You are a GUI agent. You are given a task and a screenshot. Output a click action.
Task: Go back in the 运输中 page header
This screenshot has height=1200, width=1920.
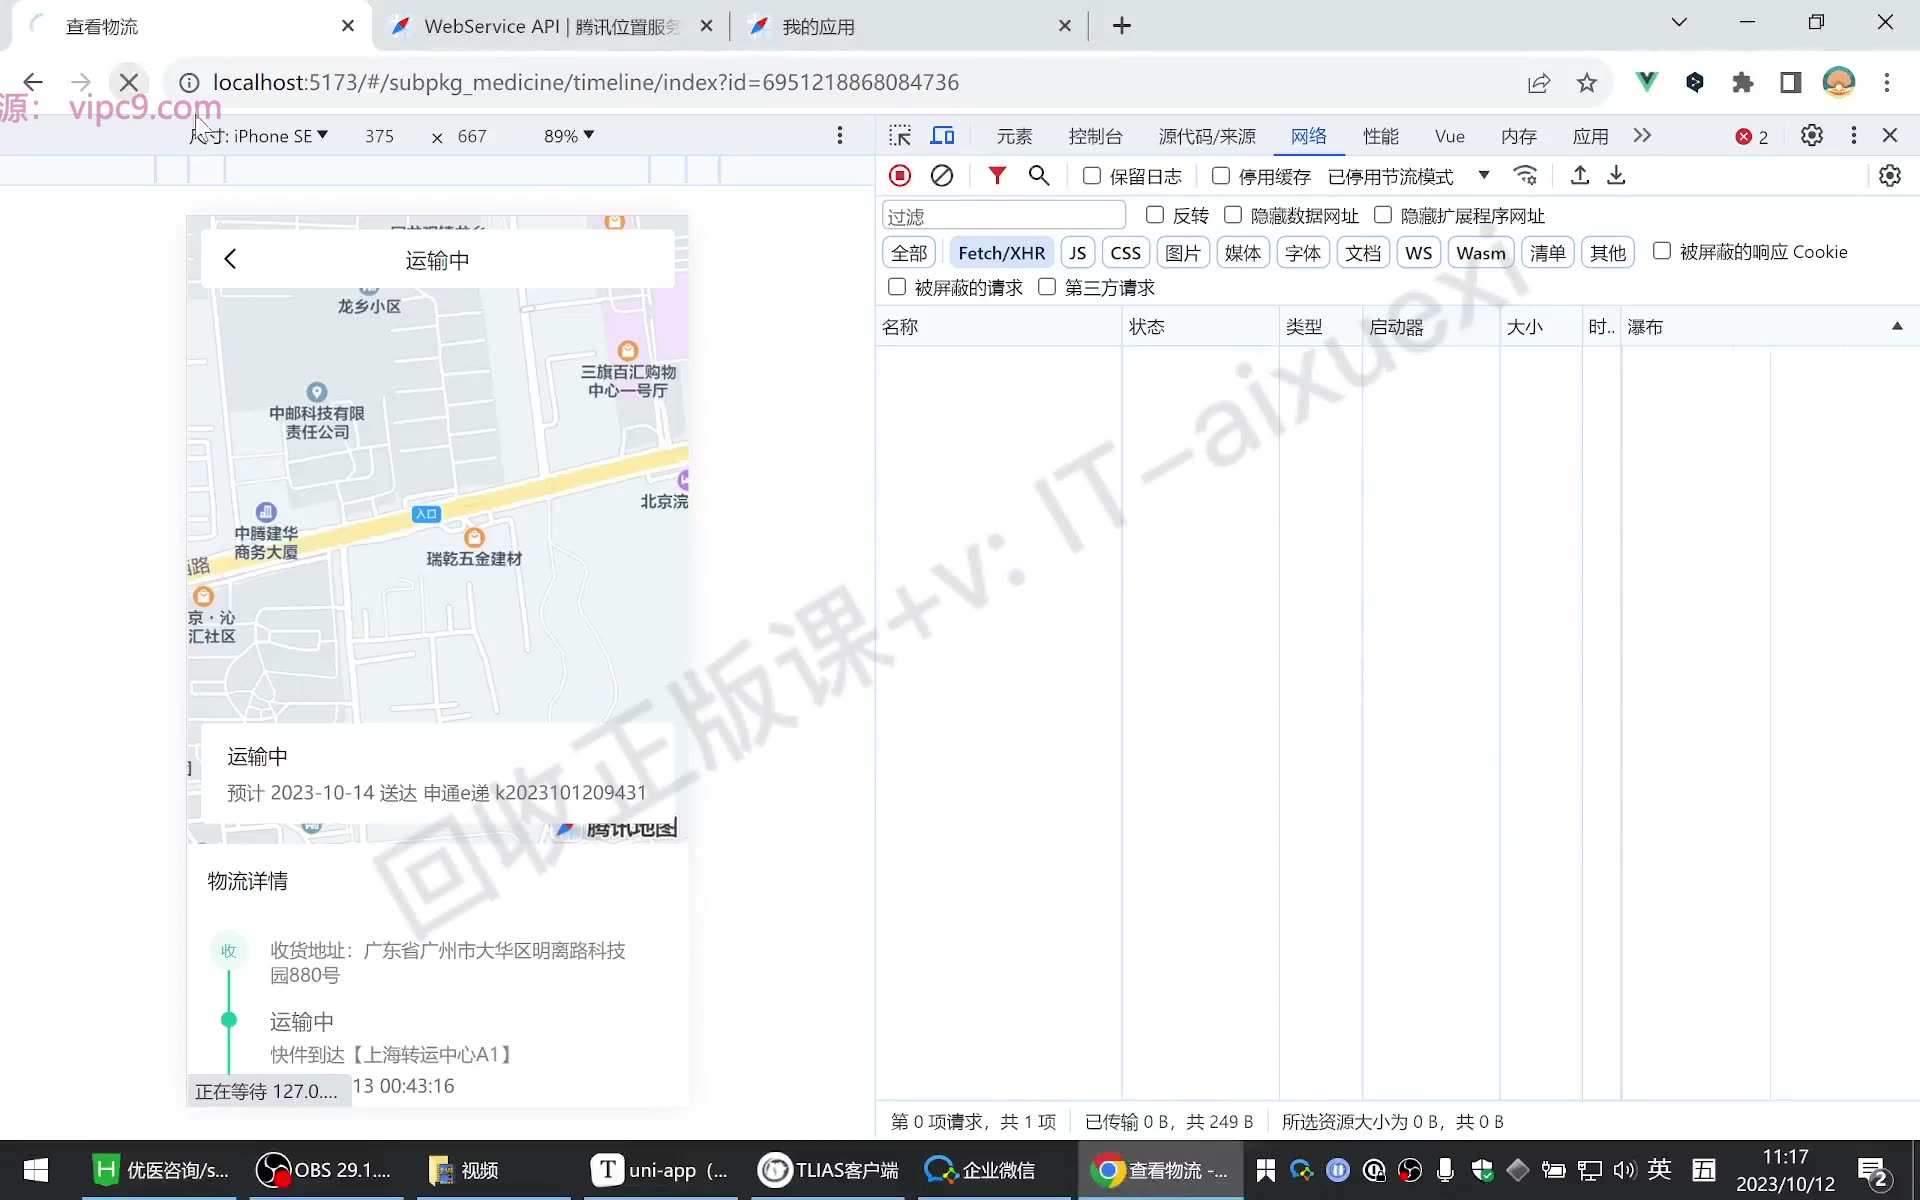coord(230,260)
